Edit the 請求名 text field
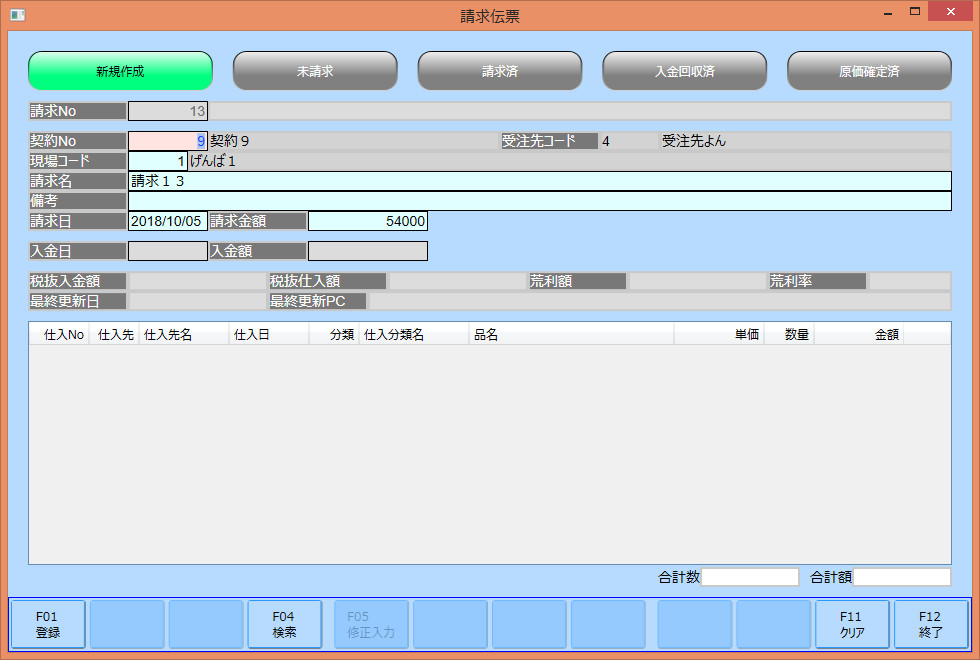The image size is (980, 660). (539, 181)
